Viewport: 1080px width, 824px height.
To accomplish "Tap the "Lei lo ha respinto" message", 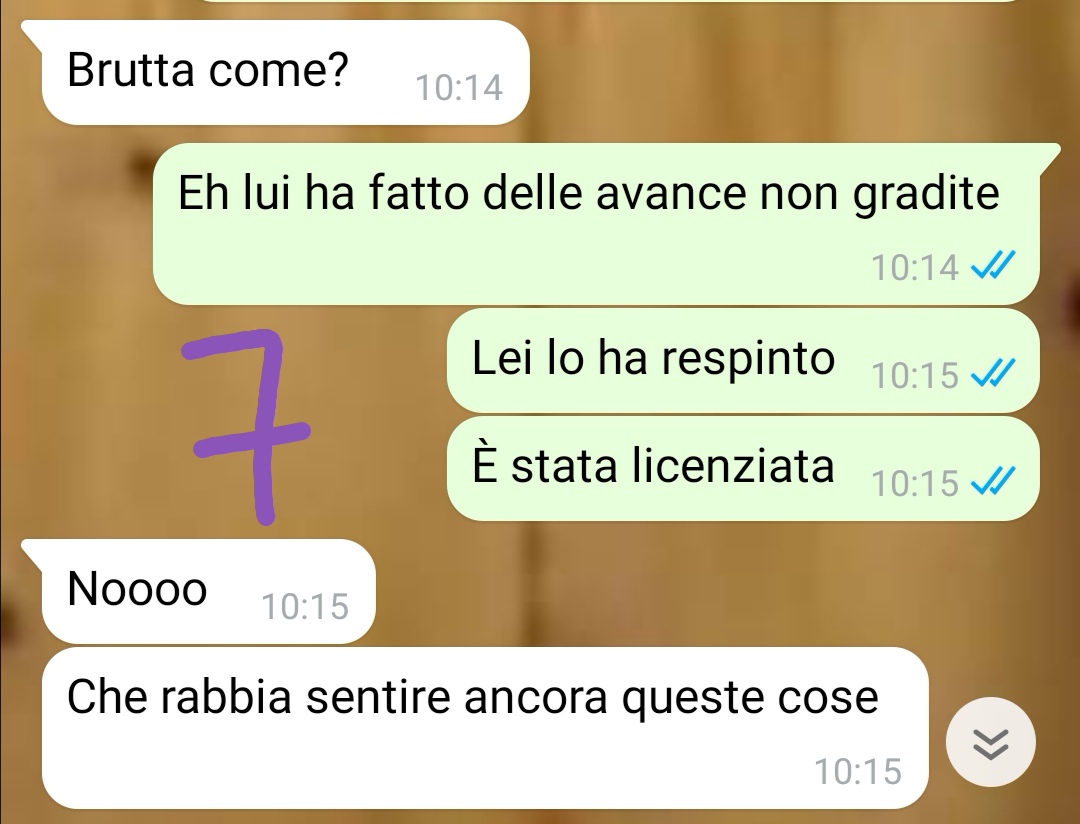I will point(743,360).
